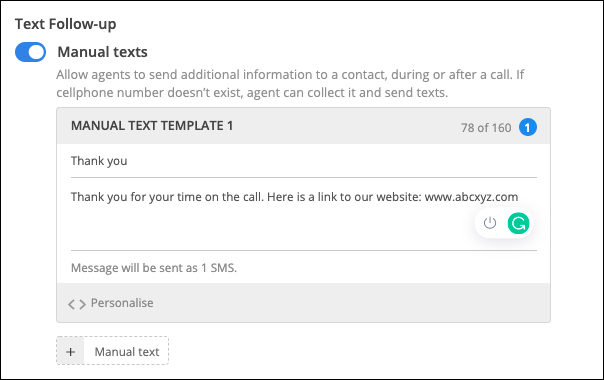Click the Manual texts label
The width and height of the screenshot is (604, 380).
tap(102, 52)
